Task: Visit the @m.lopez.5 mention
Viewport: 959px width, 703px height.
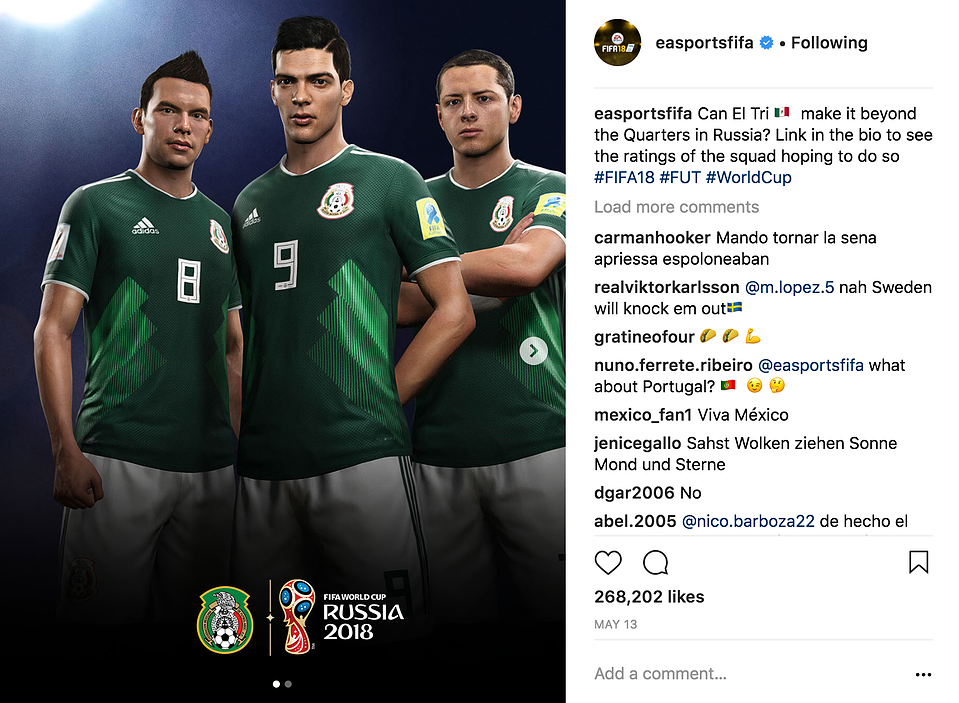Action: pos(789,288)
